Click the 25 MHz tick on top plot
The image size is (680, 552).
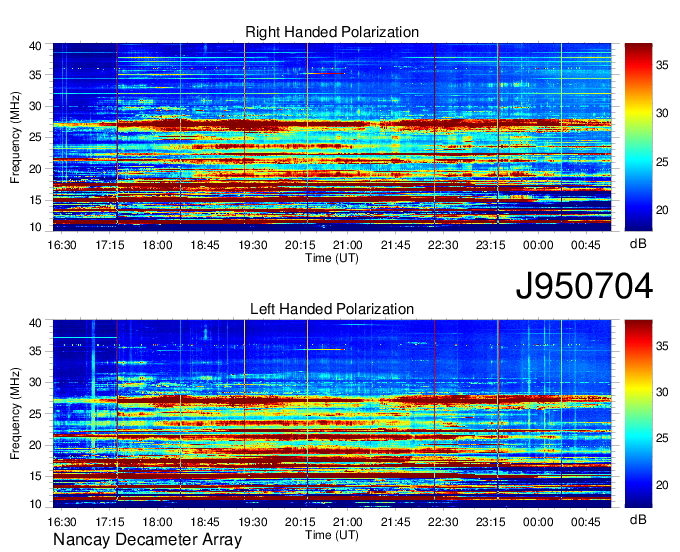point(35,137)
